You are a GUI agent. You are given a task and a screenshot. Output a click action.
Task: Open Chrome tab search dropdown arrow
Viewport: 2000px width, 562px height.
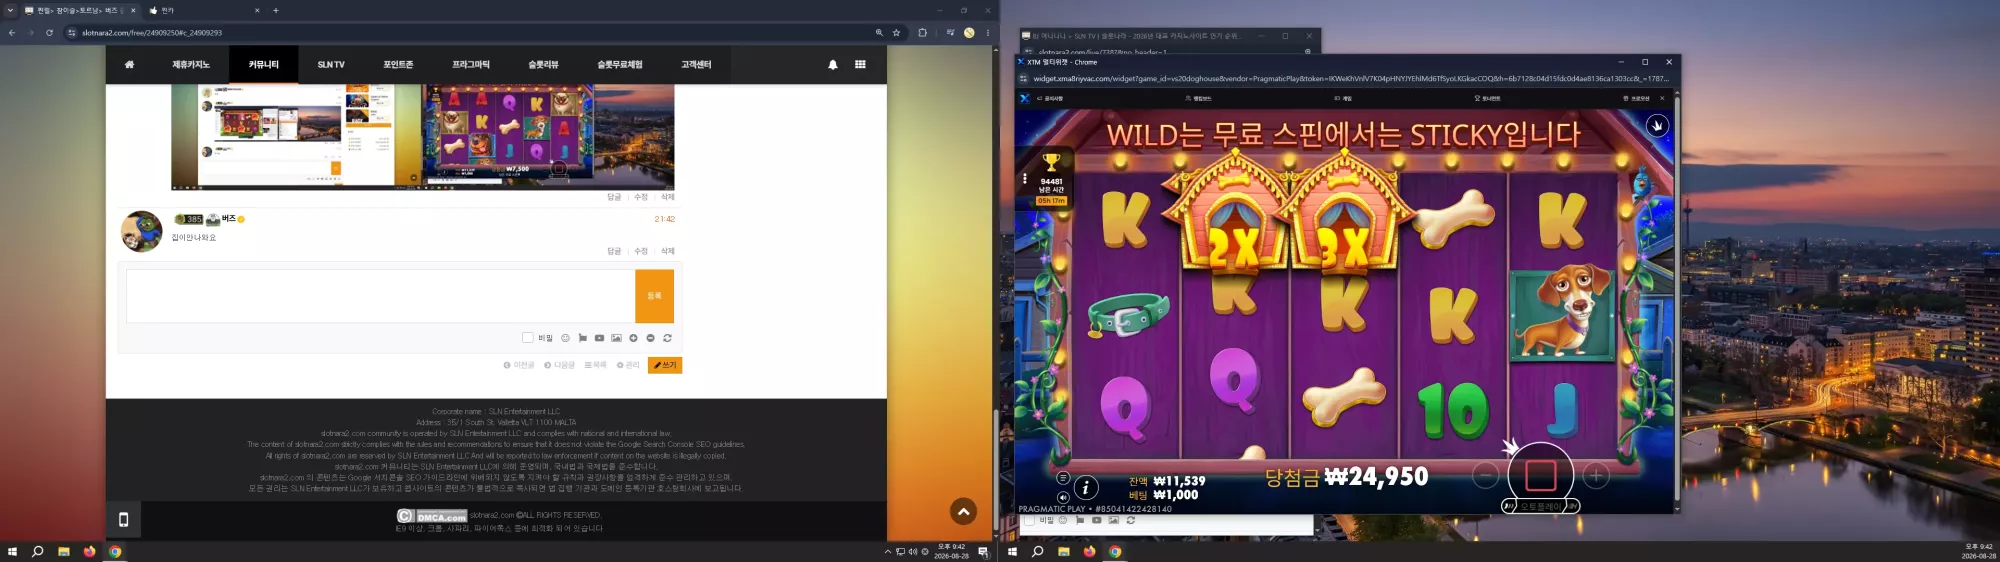click(10, 10)
